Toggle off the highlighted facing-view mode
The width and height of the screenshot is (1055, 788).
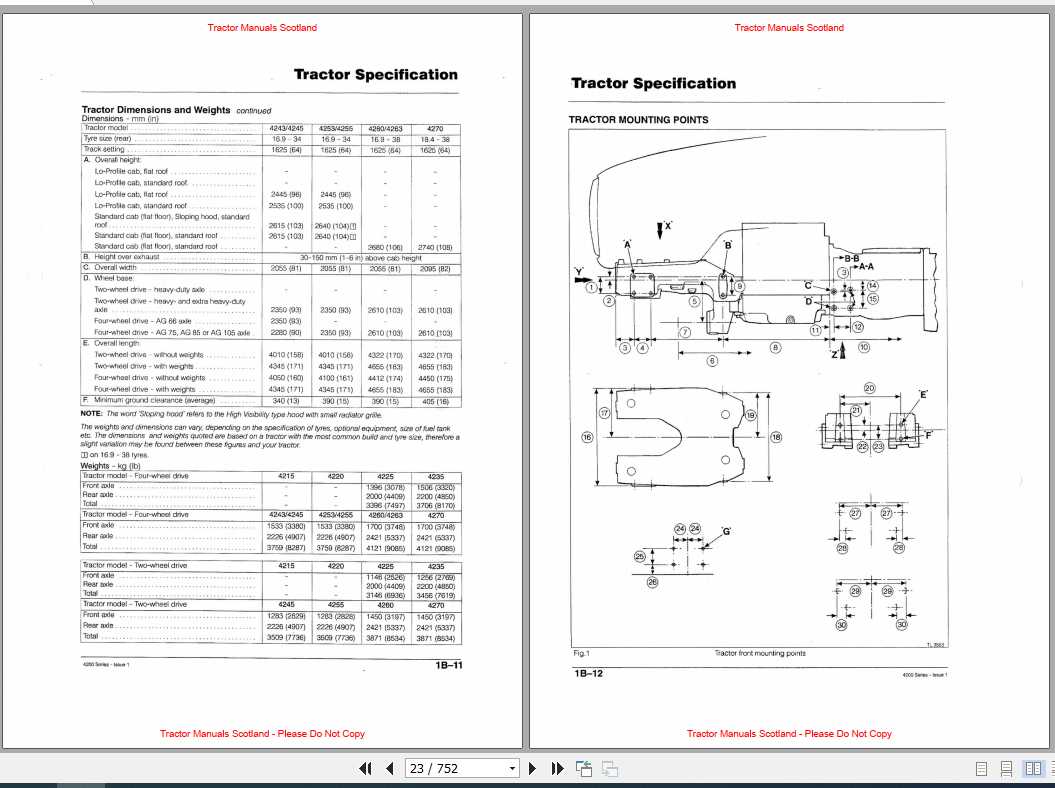1032,768
